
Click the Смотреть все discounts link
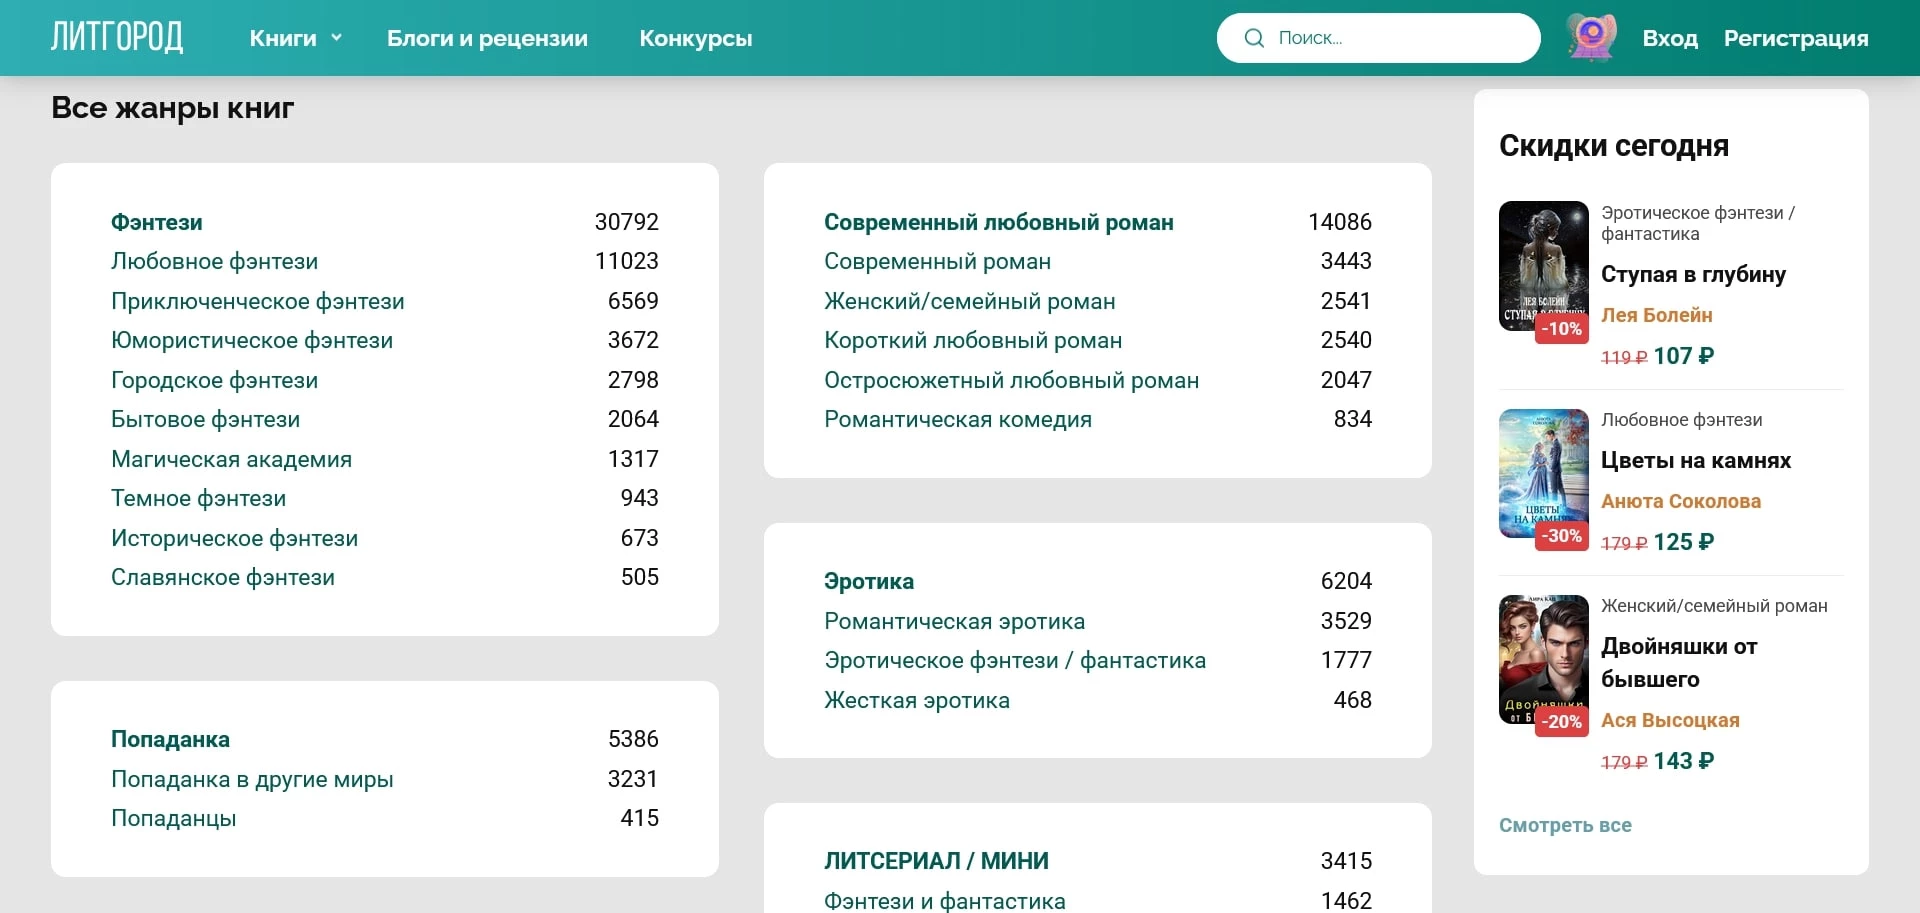tap(1565, 825)
